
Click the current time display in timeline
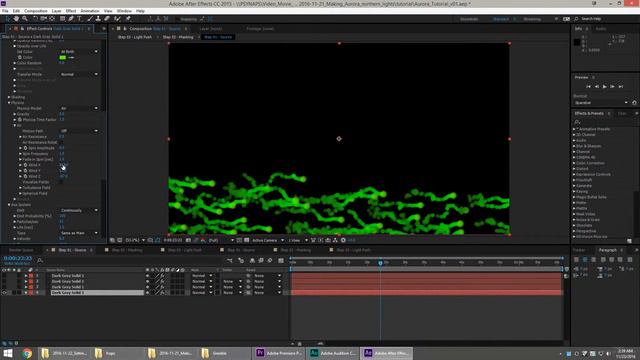coord(18,258)
